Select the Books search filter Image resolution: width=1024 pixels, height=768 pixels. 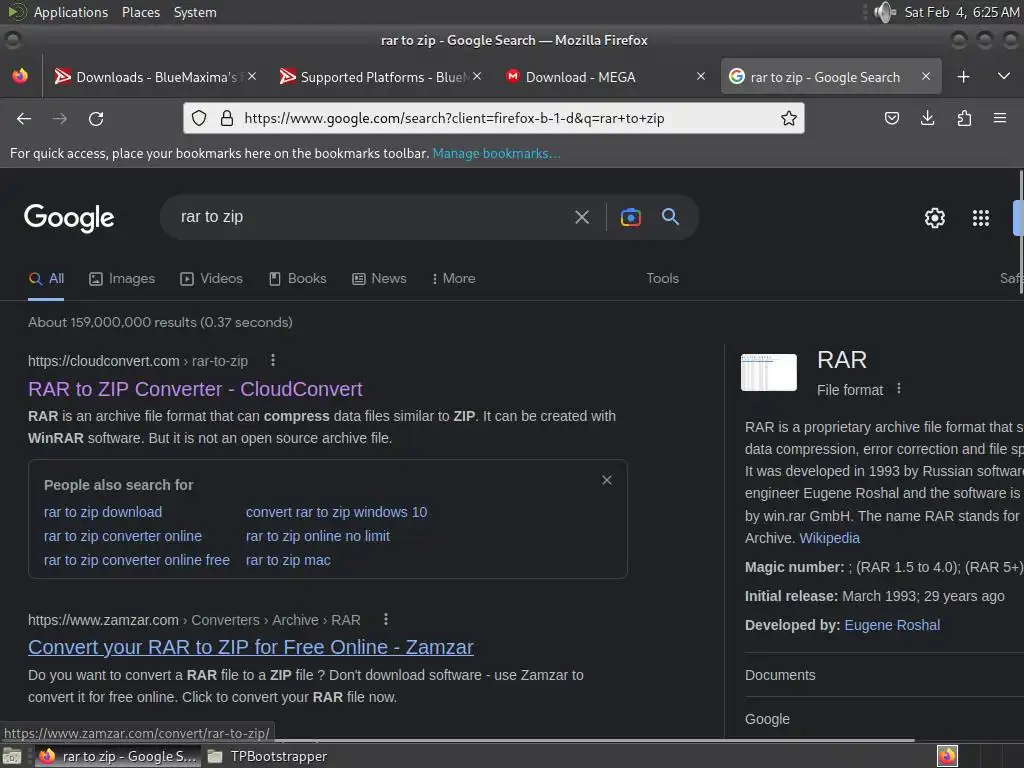(x=298, y=279)
